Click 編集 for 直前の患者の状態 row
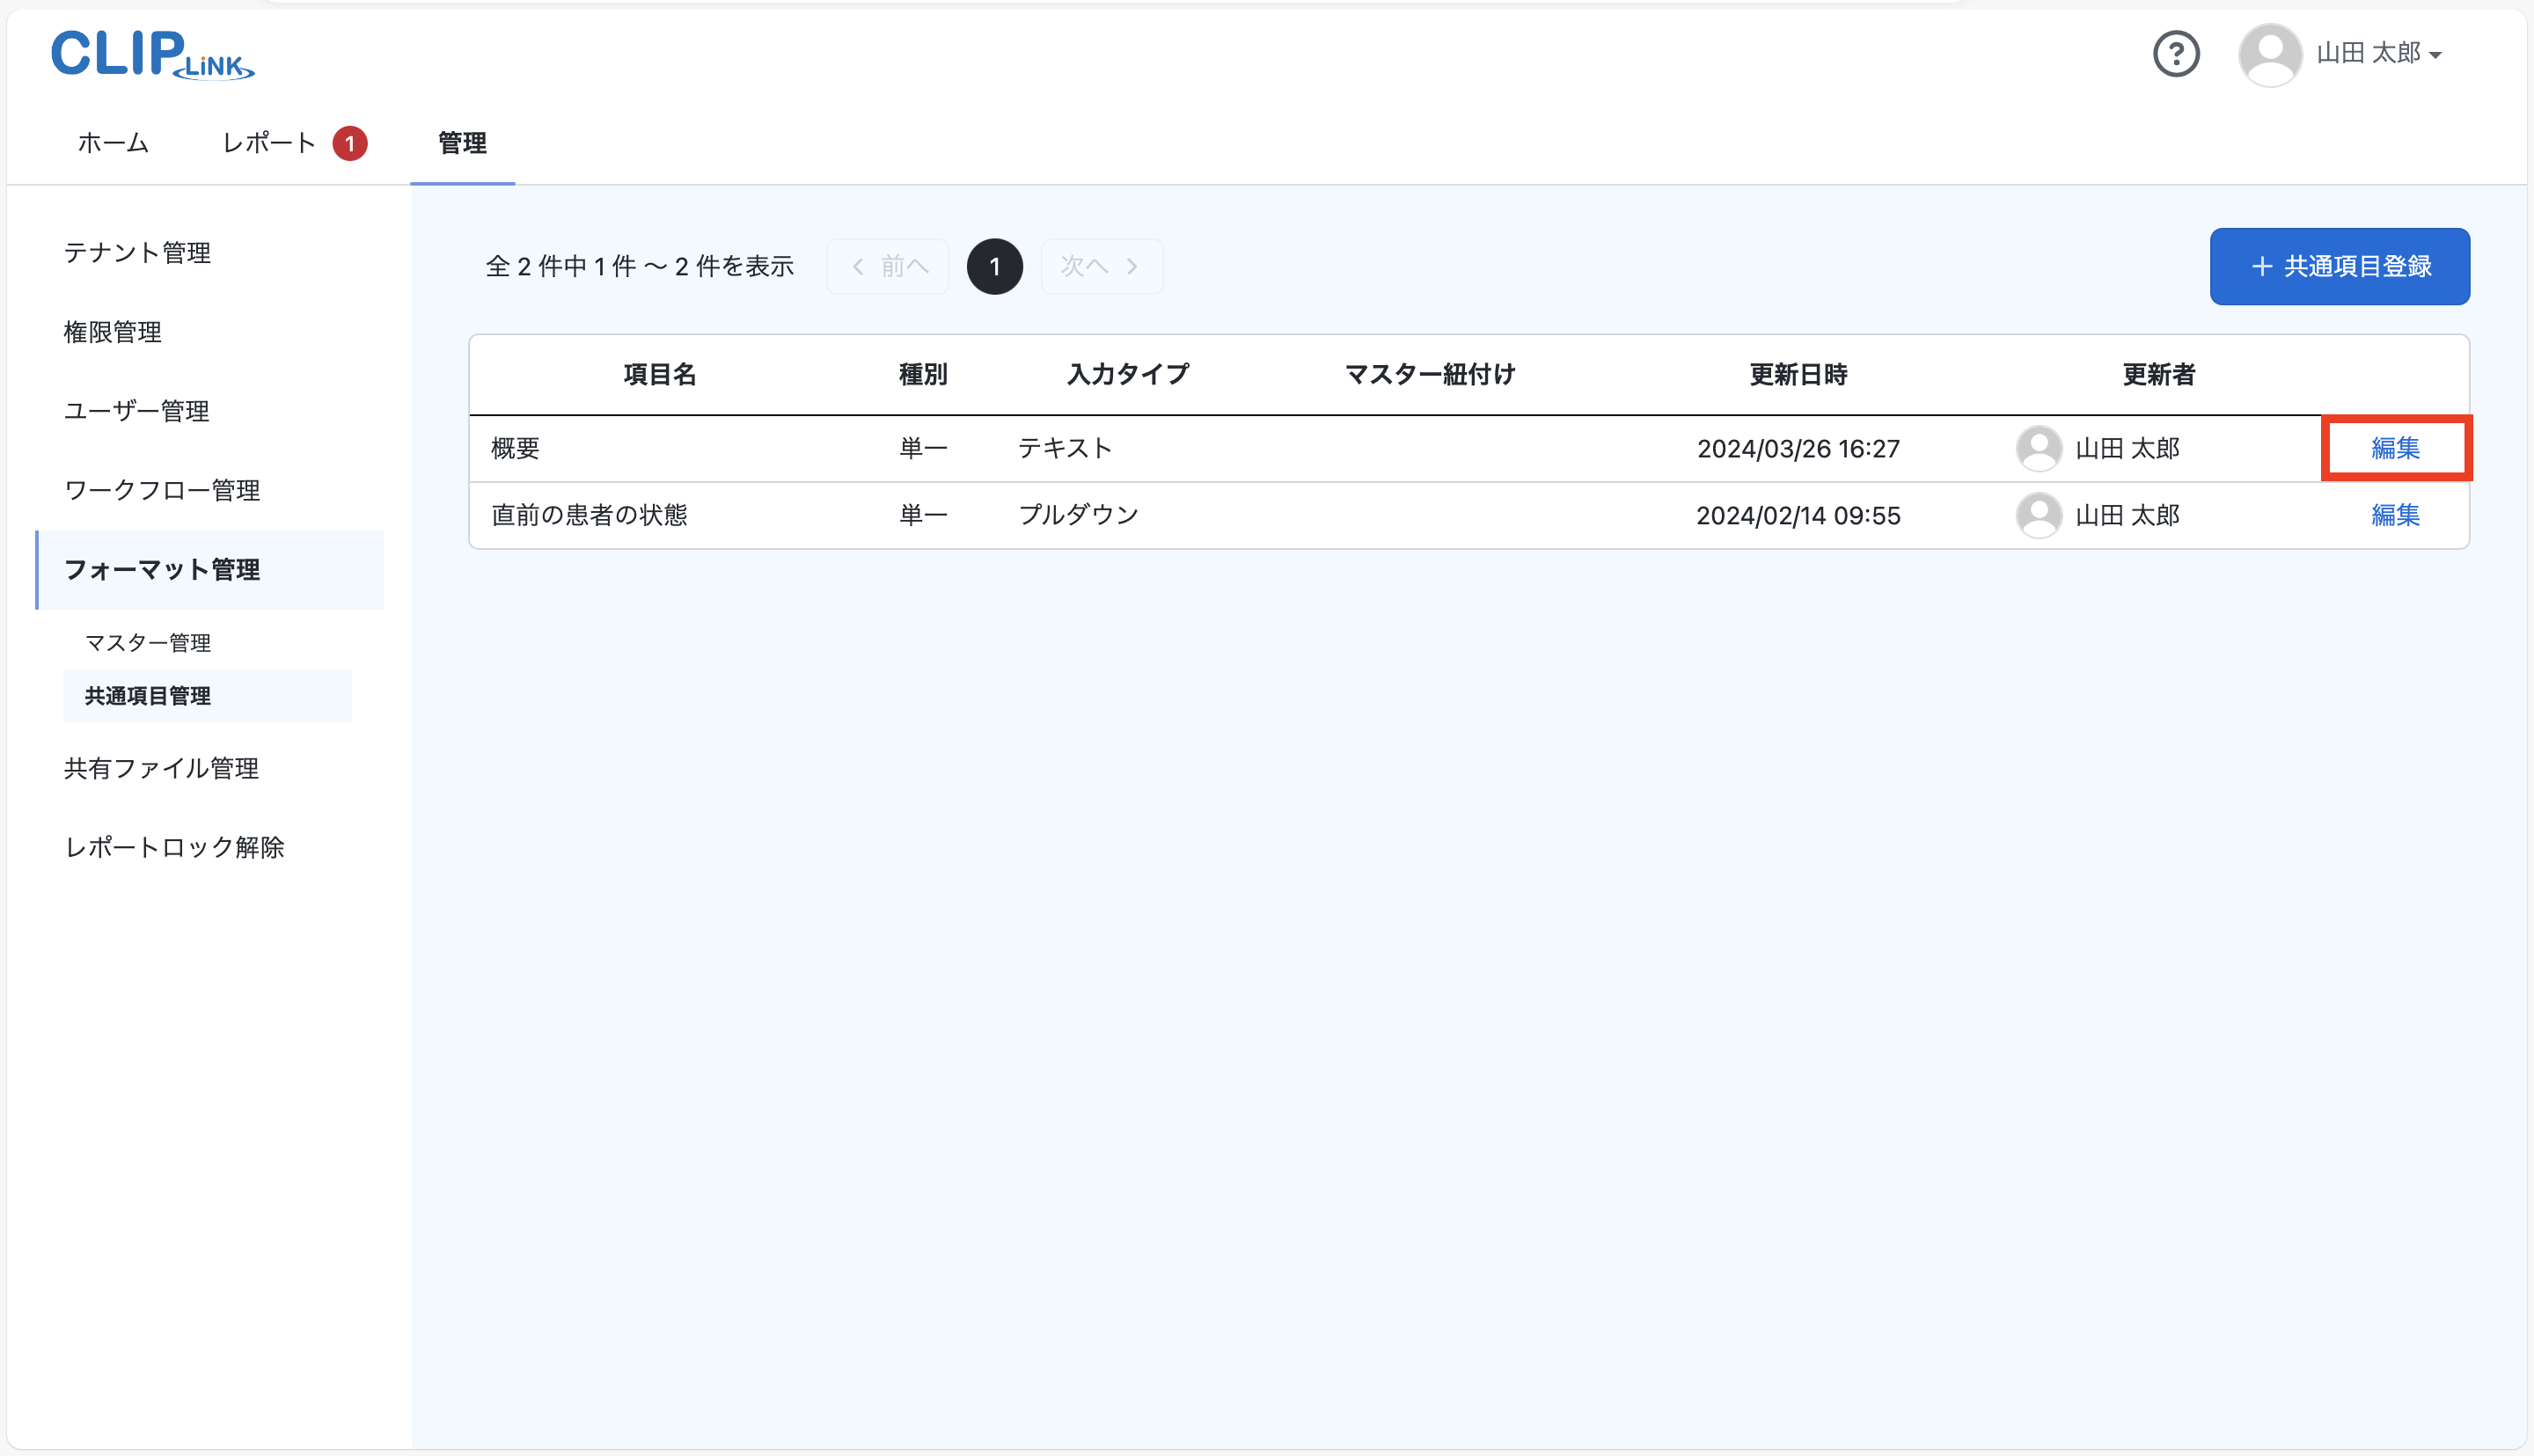The image size is (2534, 1456). pos(2395,515)
